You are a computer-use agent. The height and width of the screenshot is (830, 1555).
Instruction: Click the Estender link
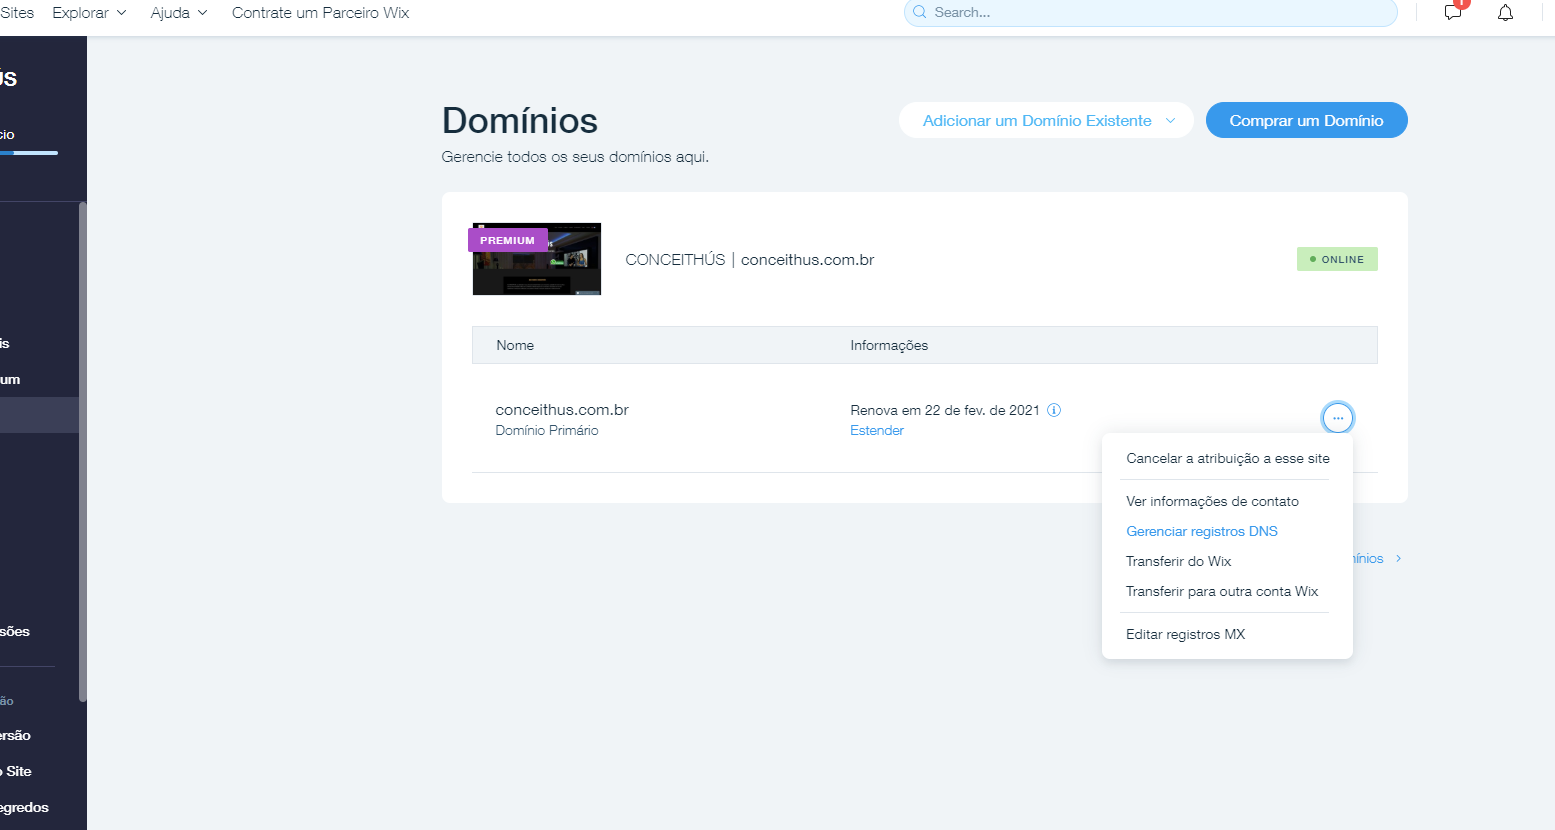pos(876,430)
